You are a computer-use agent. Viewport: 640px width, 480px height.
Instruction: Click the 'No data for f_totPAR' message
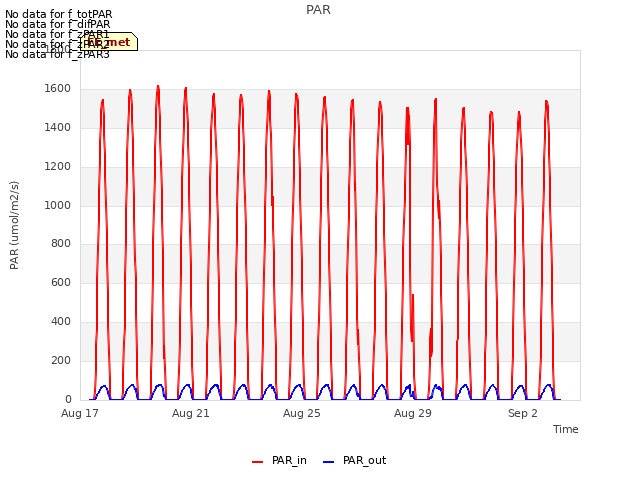[59, 14]
